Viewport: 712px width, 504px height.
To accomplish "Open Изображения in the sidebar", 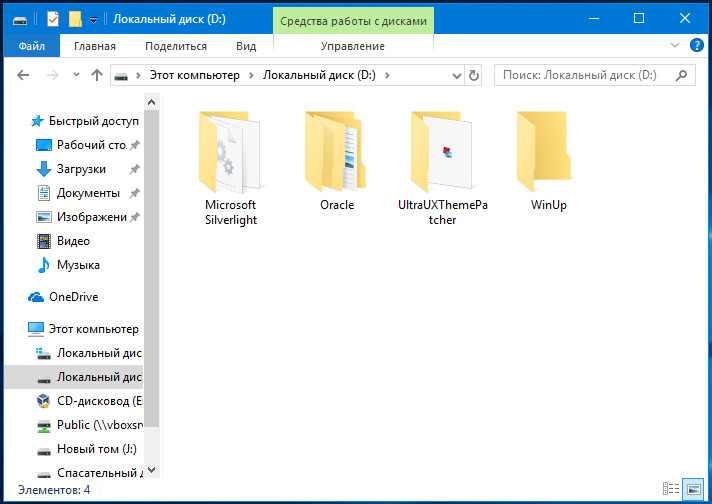I will [86, 217].
